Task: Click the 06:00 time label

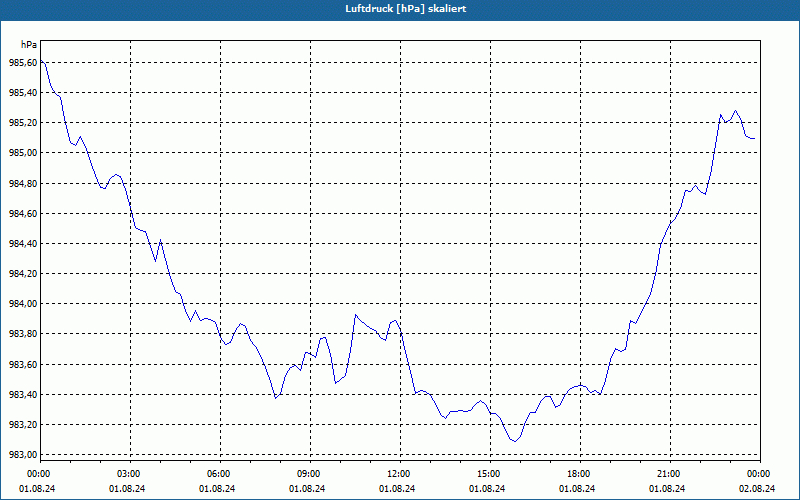Action: point(220,474)
